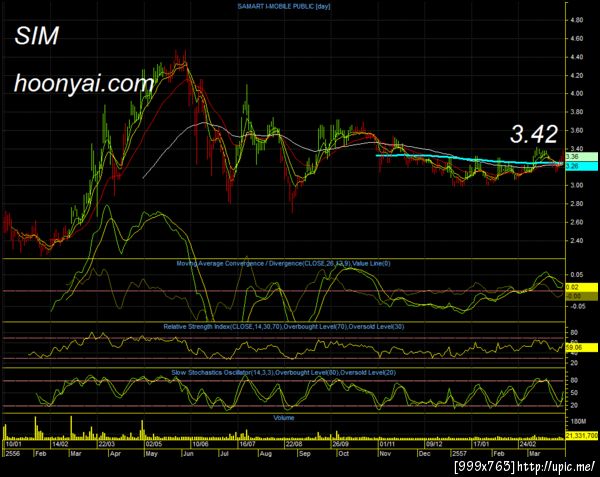Viewport: 600px width, 477px height.
Task: Click the 2557 year label on the time axis
Action: pos(459,453)
